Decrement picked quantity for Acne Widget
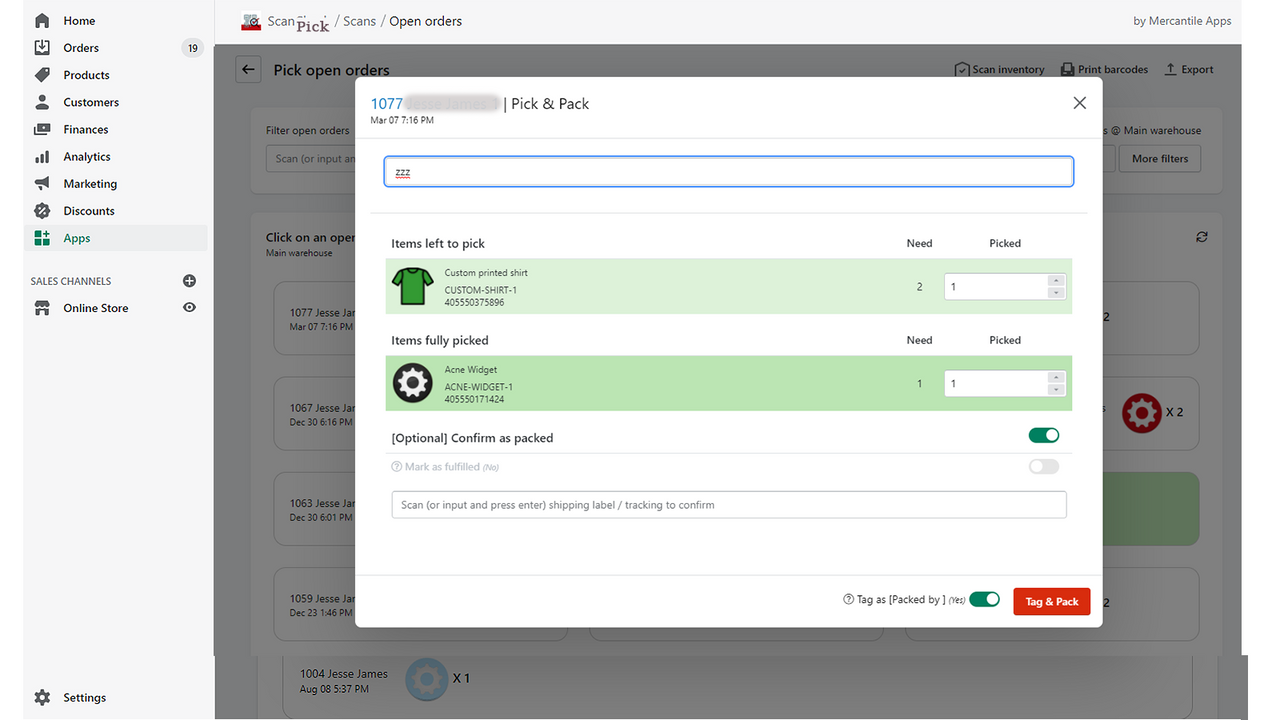 click(x=1057, y=388)
